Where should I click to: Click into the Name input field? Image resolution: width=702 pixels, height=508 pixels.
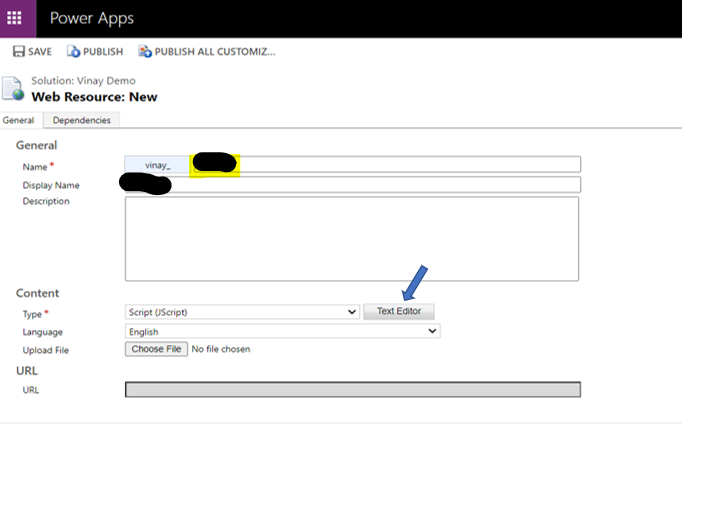[385, 164]
